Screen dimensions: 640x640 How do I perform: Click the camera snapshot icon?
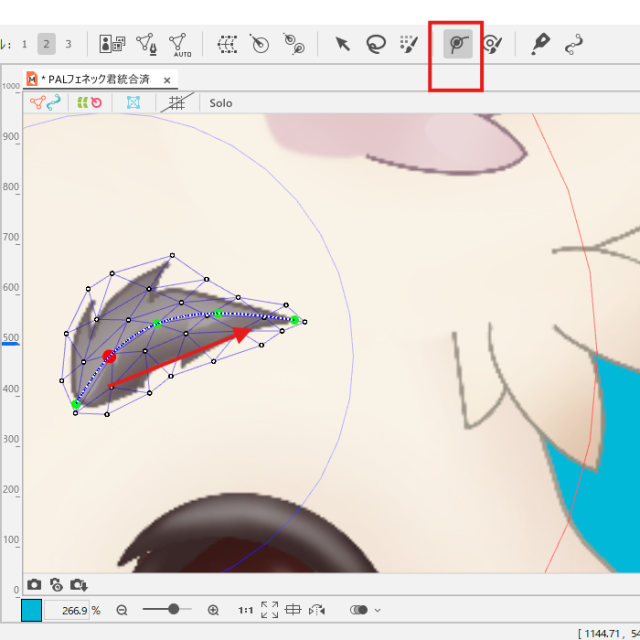[35, 584]
